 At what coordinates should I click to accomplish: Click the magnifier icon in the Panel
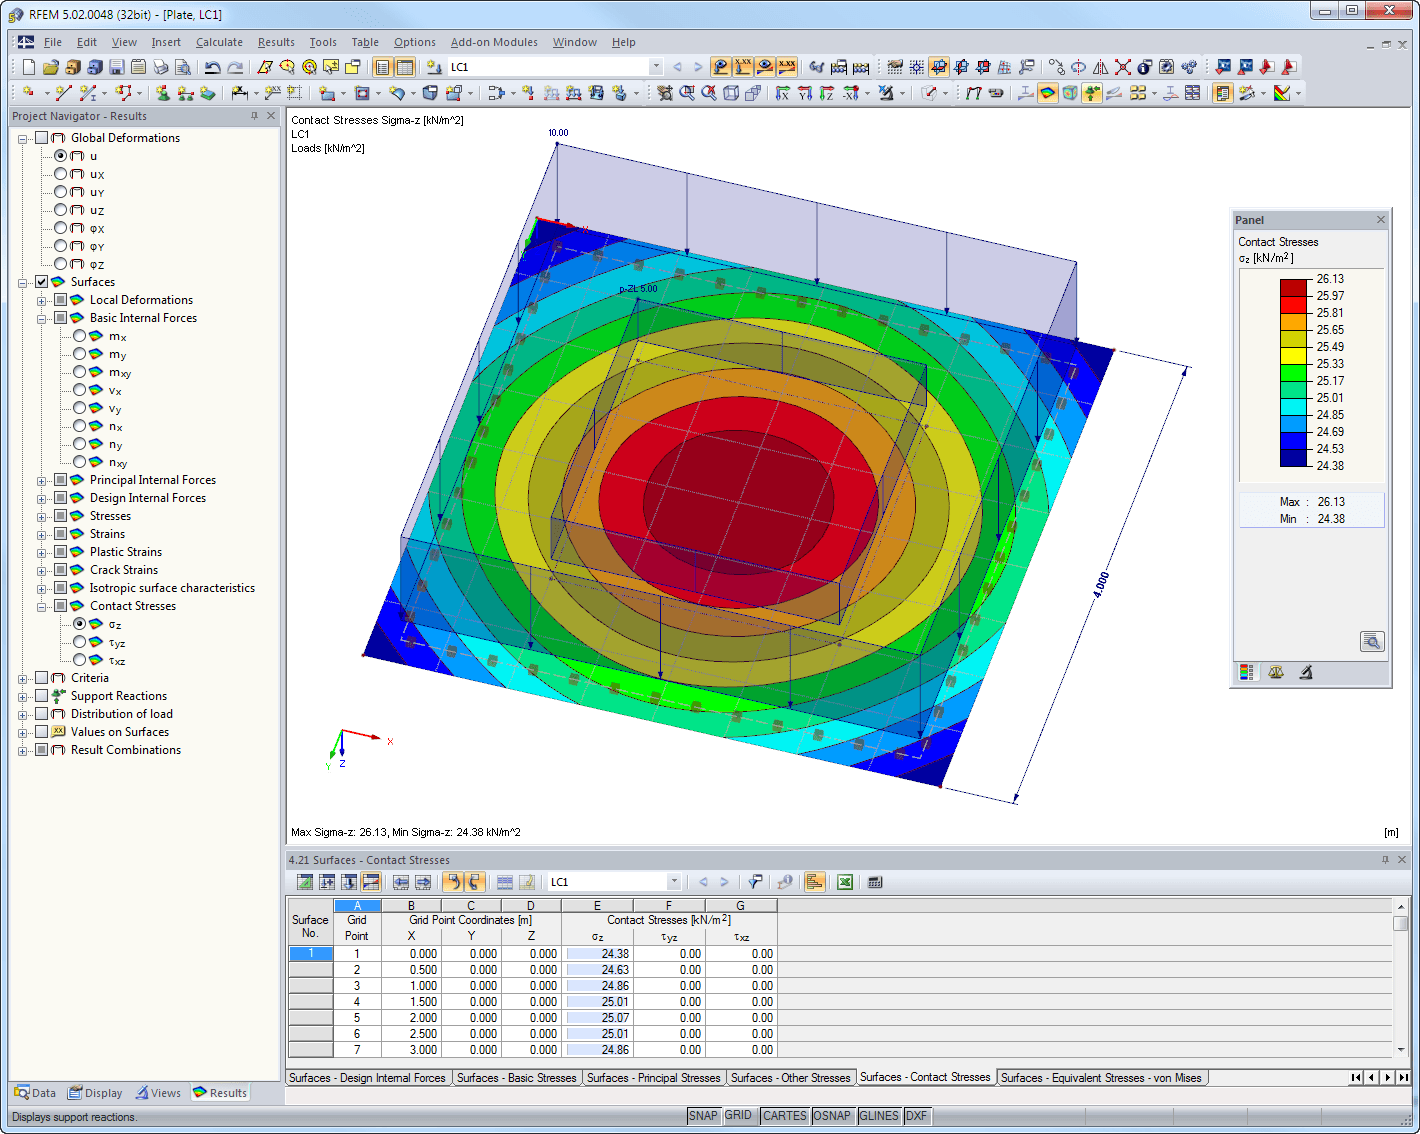pyautogui.click(x=1372, y=642)
